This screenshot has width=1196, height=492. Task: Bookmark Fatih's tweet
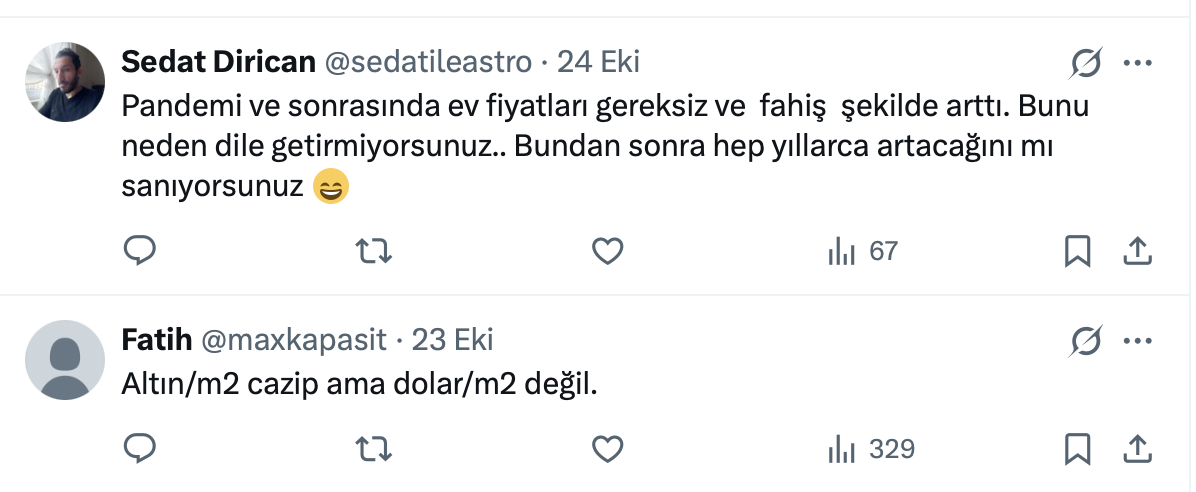pyautogui.click(x=1077, y=449)
